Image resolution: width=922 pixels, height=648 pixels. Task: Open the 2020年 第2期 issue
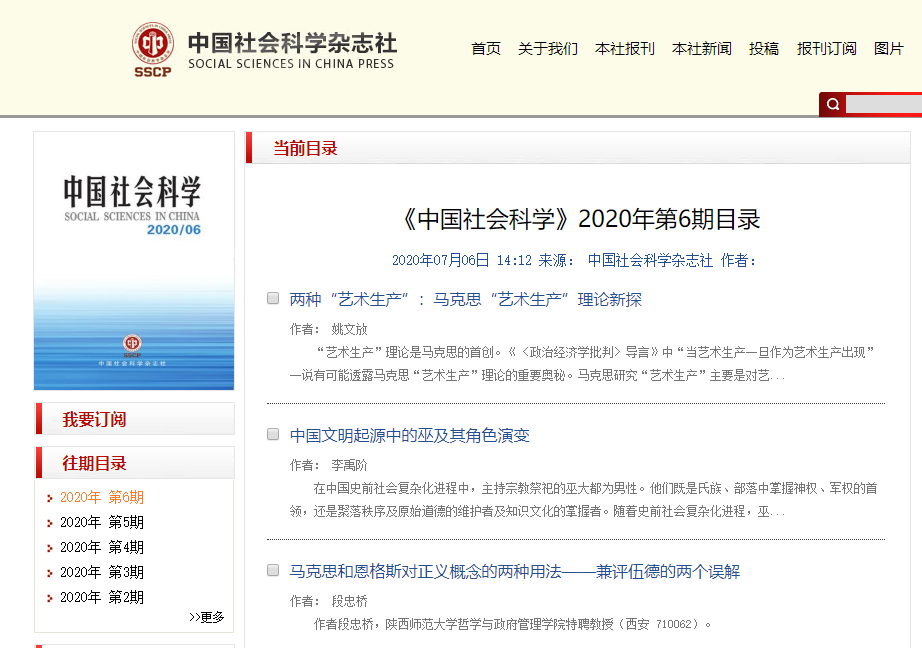point(102,597)
